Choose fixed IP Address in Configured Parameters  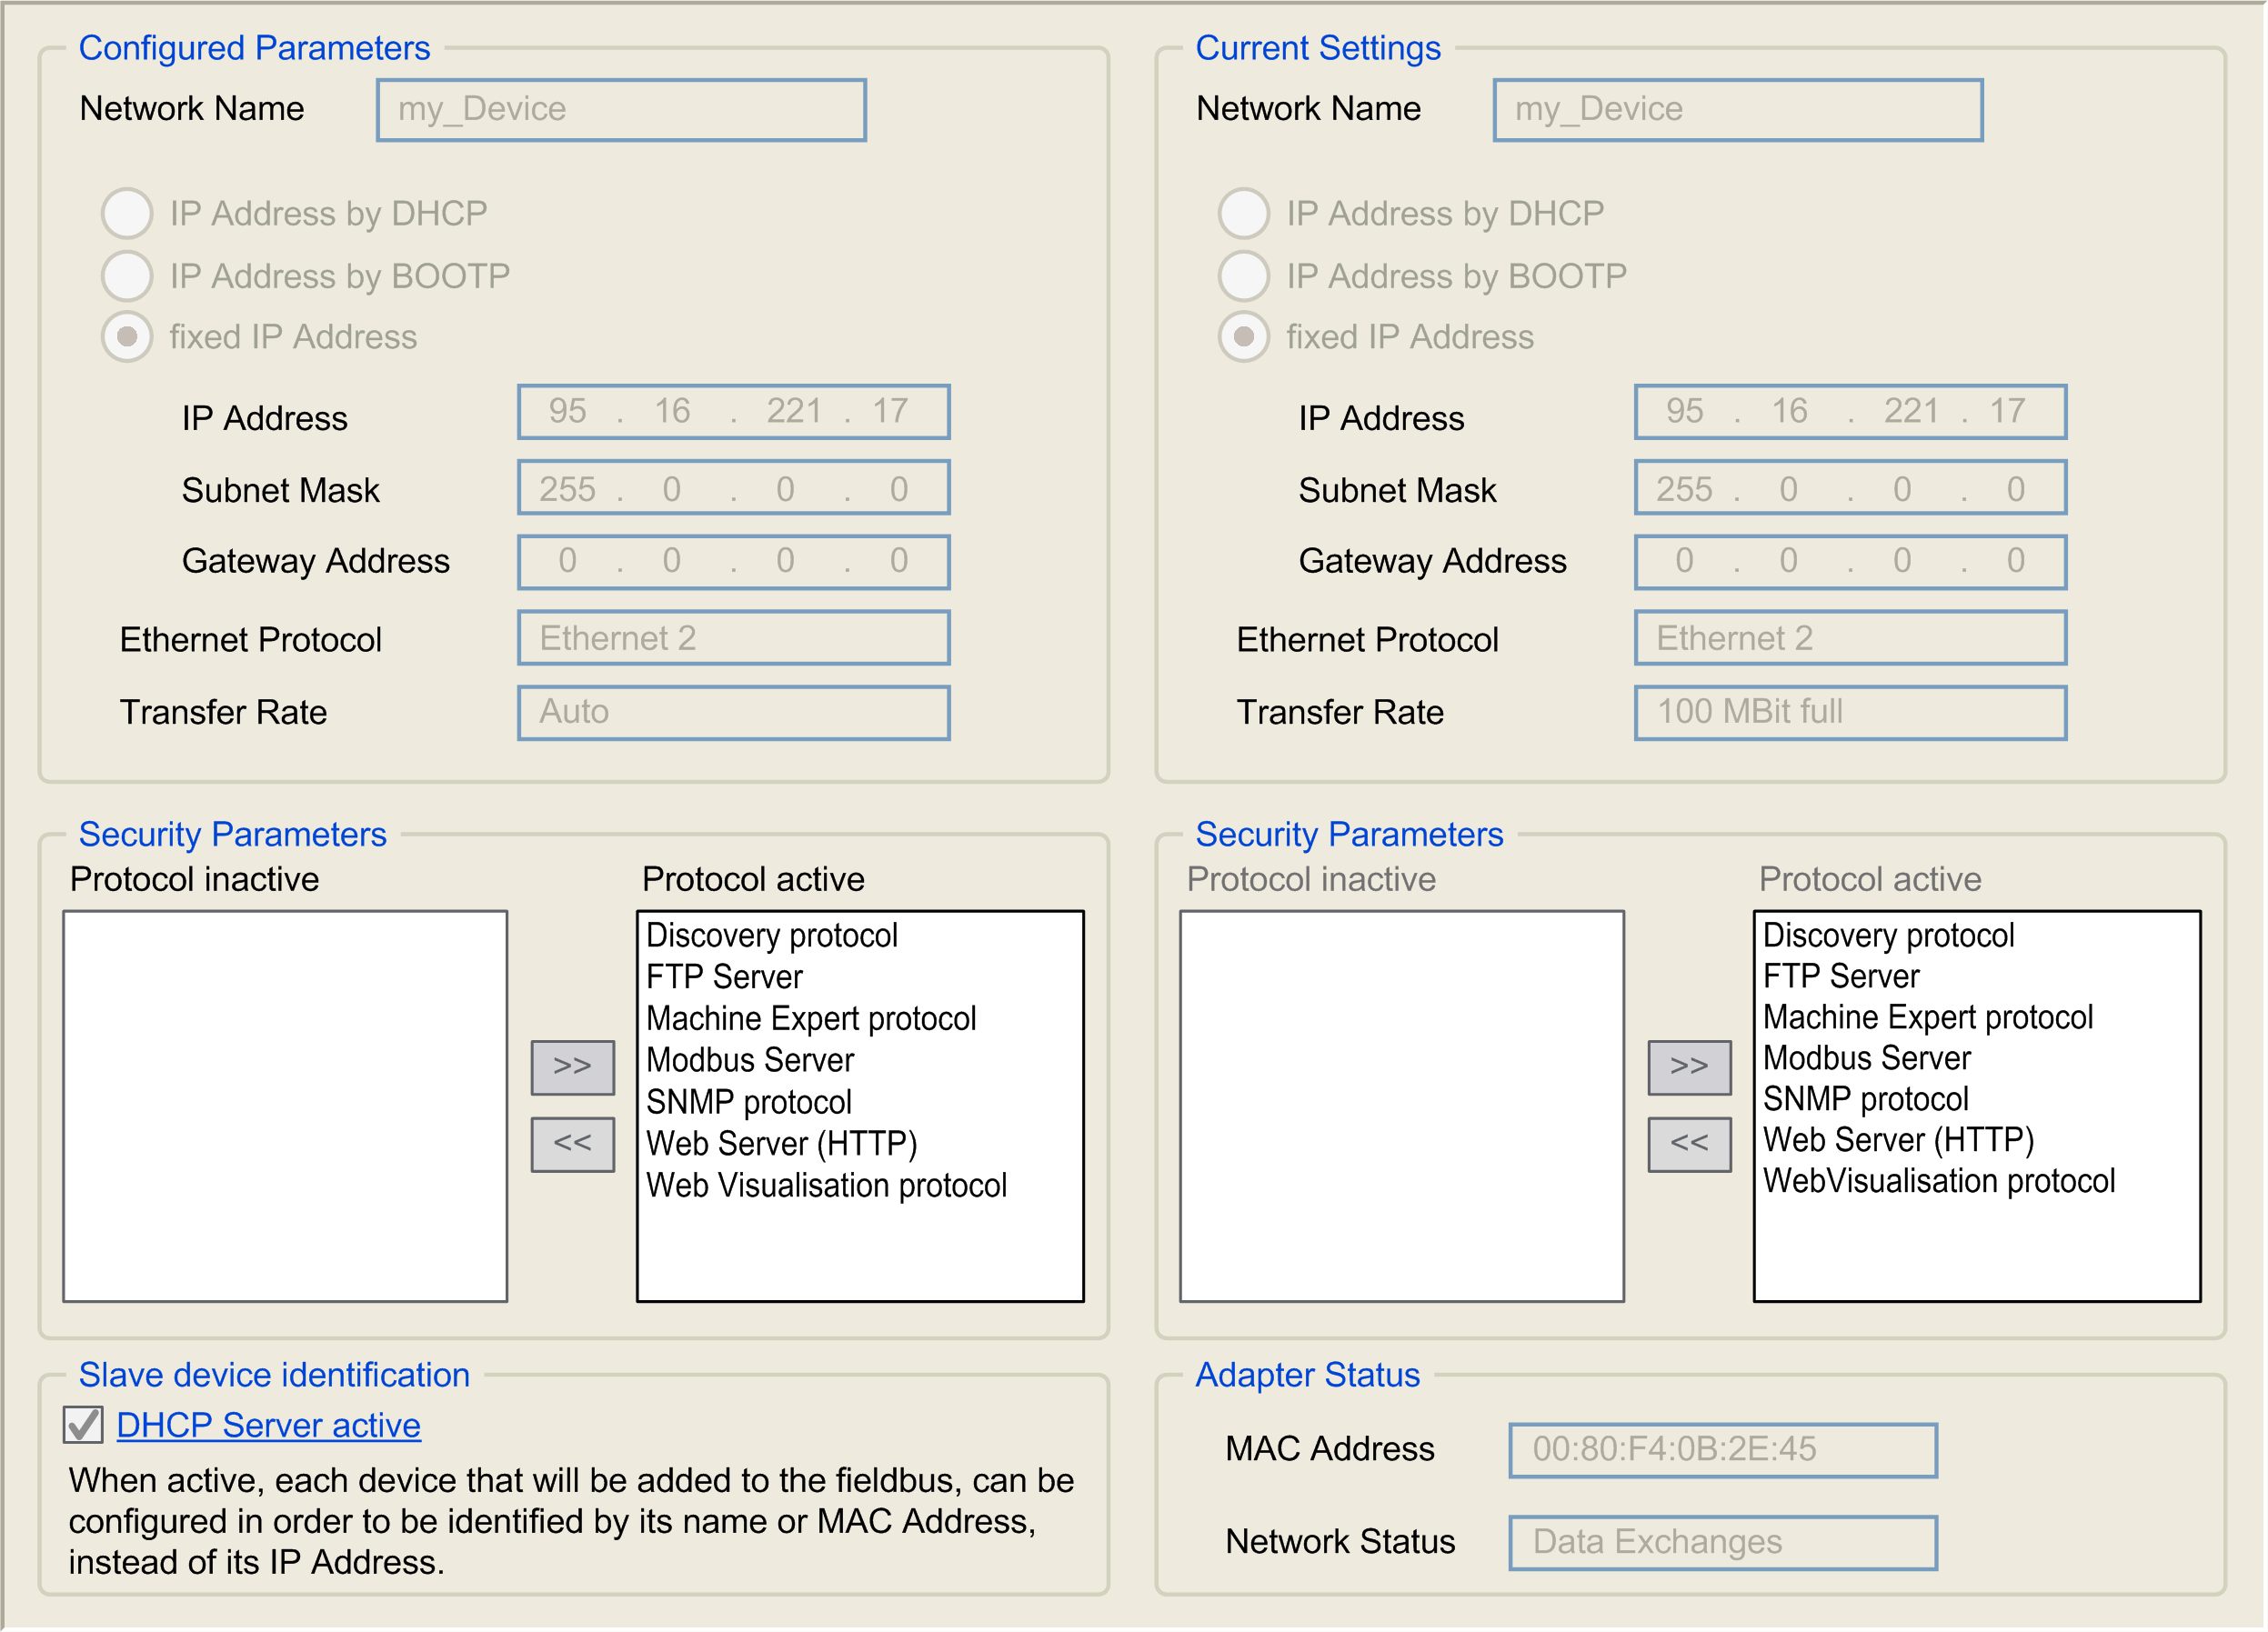pos(127,338)
